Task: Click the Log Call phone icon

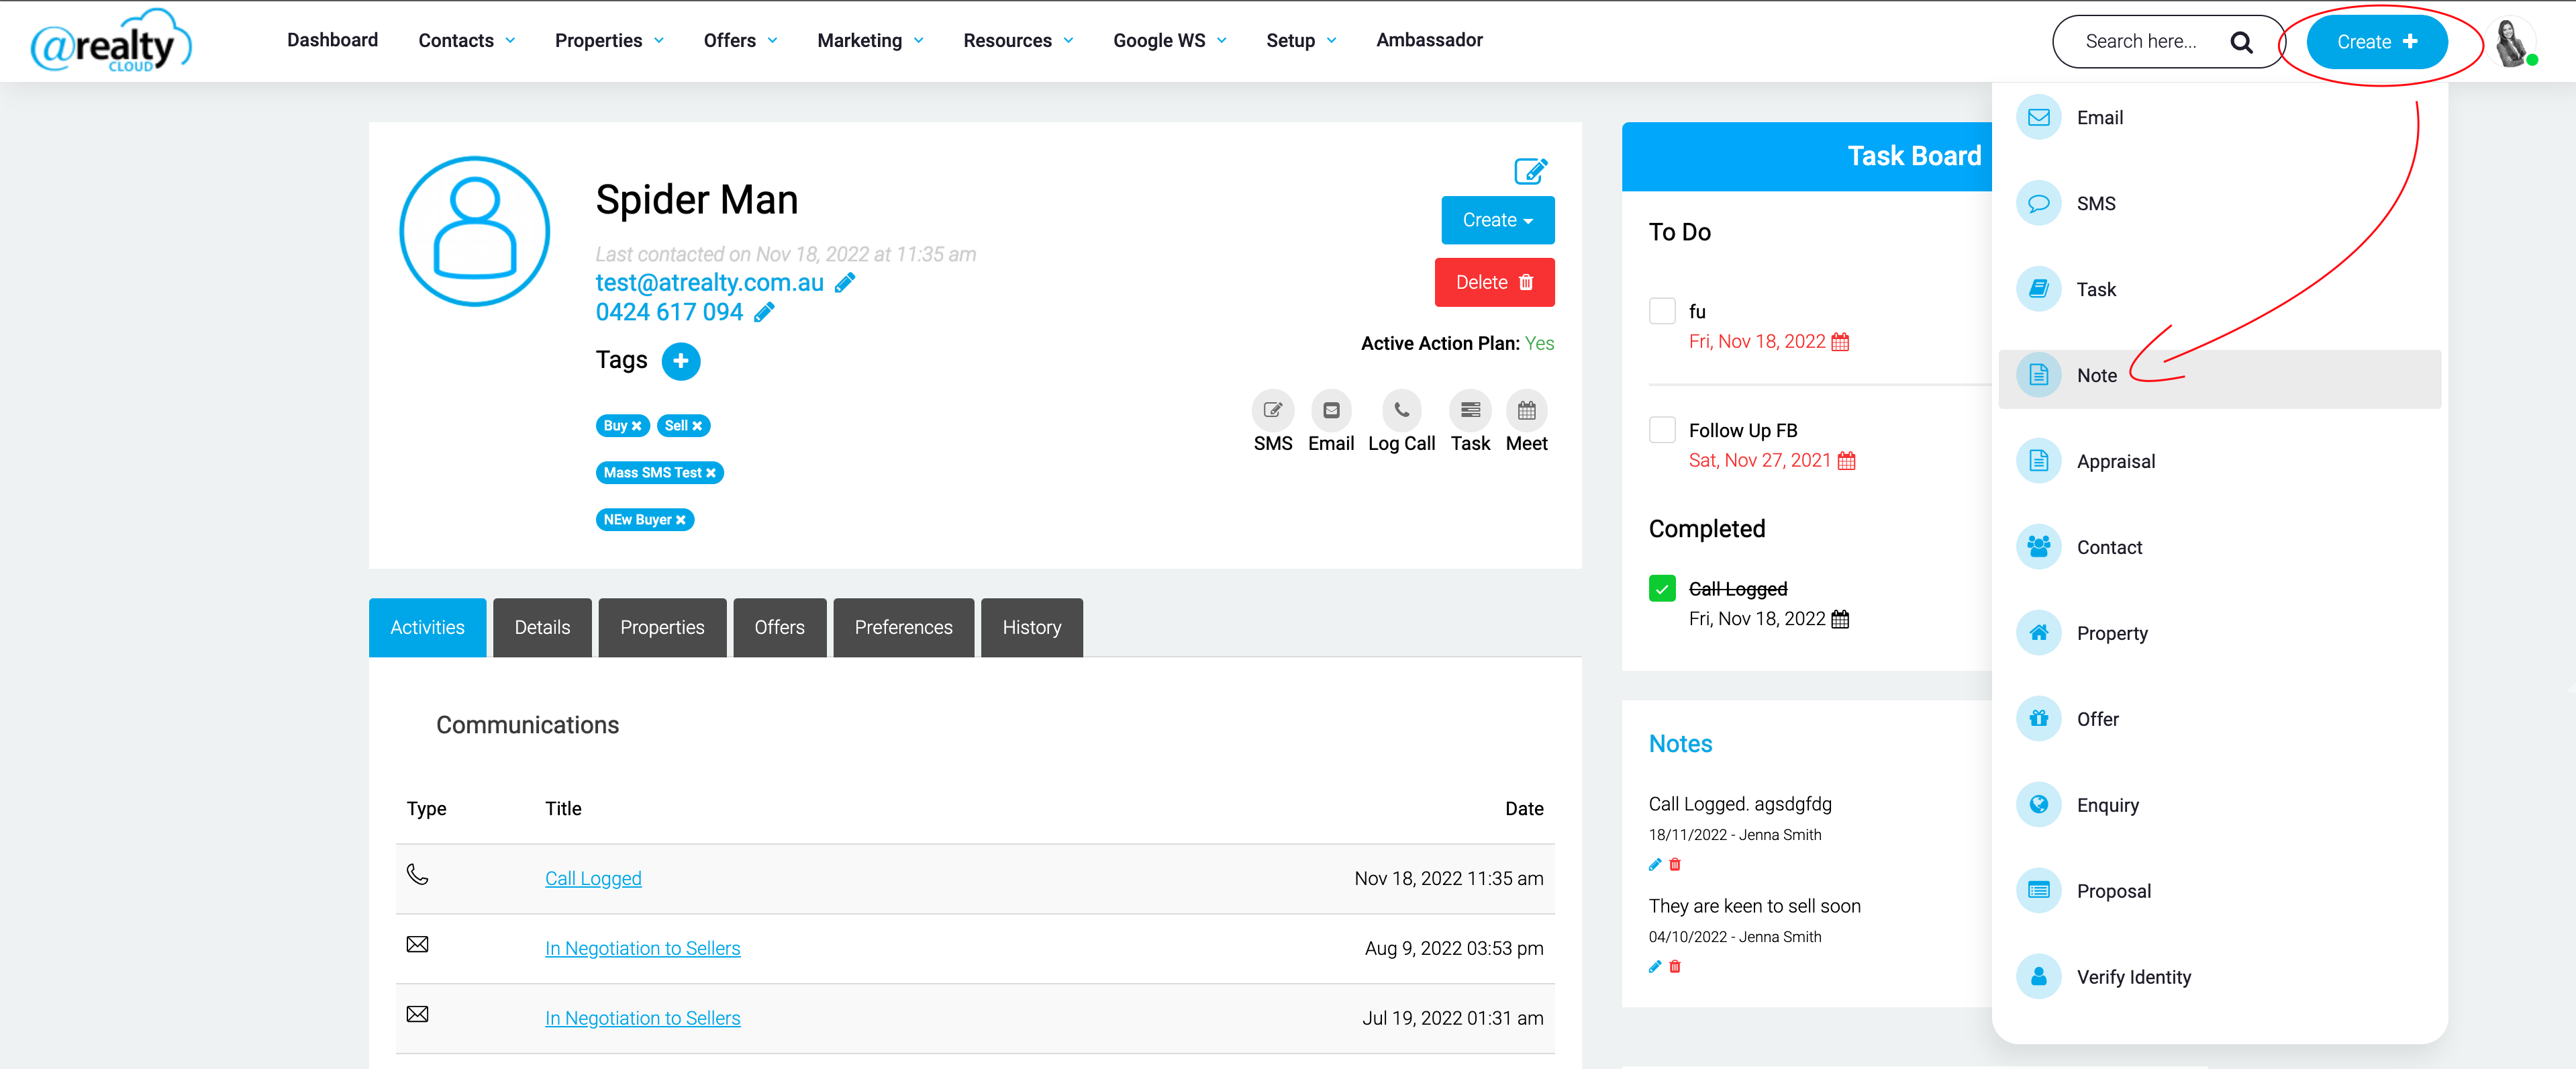Action: point(1401,410)
